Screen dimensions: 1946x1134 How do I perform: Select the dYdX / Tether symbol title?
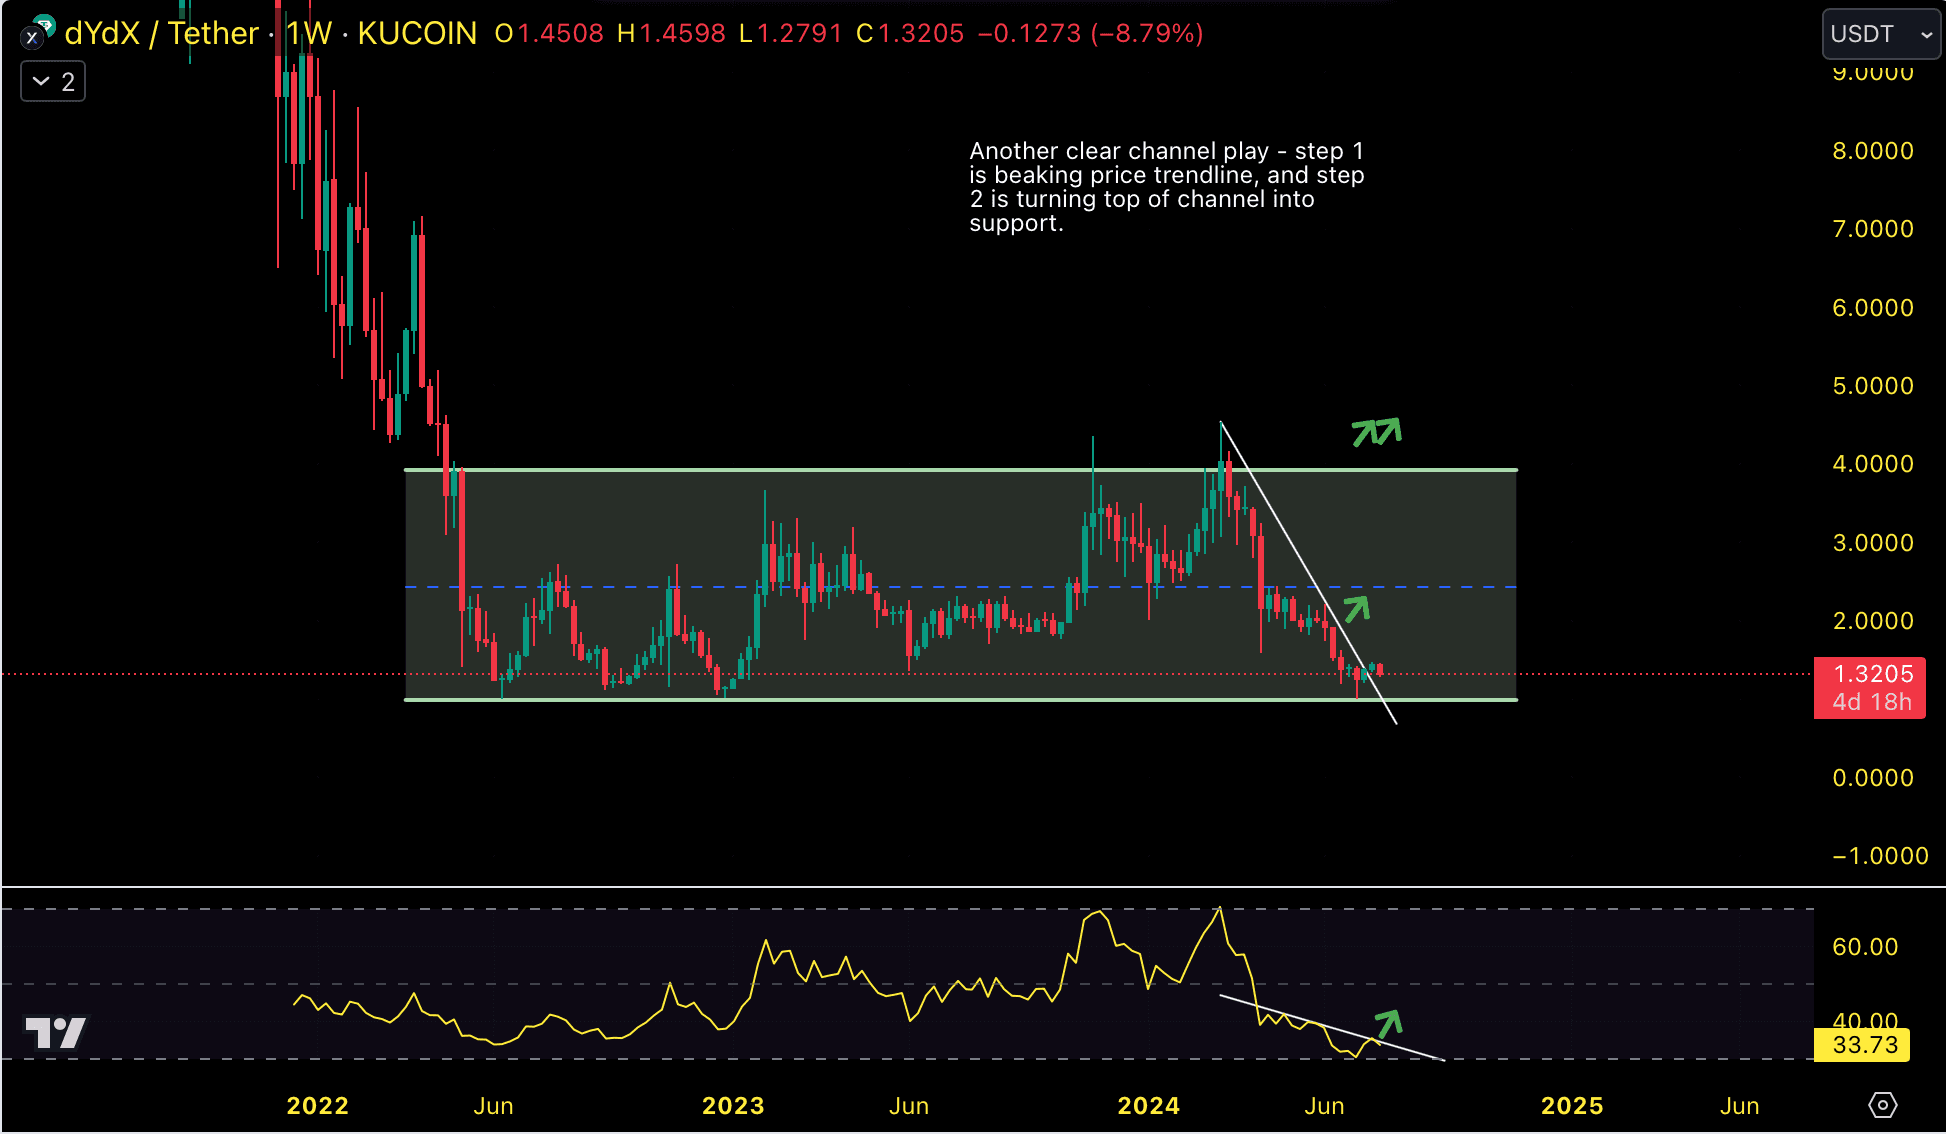coord(162,33)
